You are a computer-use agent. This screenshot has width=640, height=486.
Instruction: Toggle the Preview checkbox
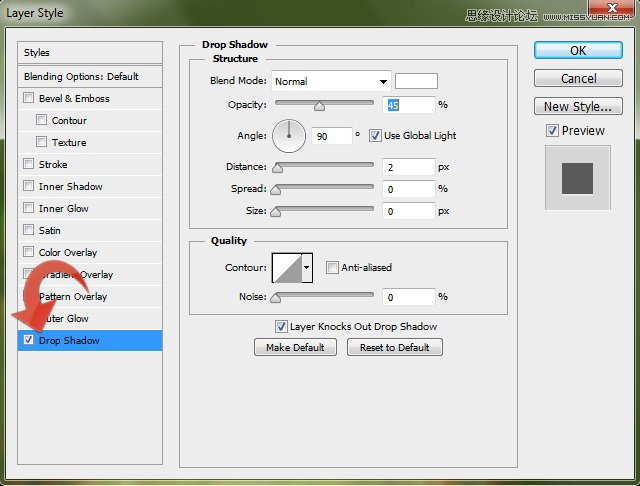pyautogui.click(x=552, y=131)
